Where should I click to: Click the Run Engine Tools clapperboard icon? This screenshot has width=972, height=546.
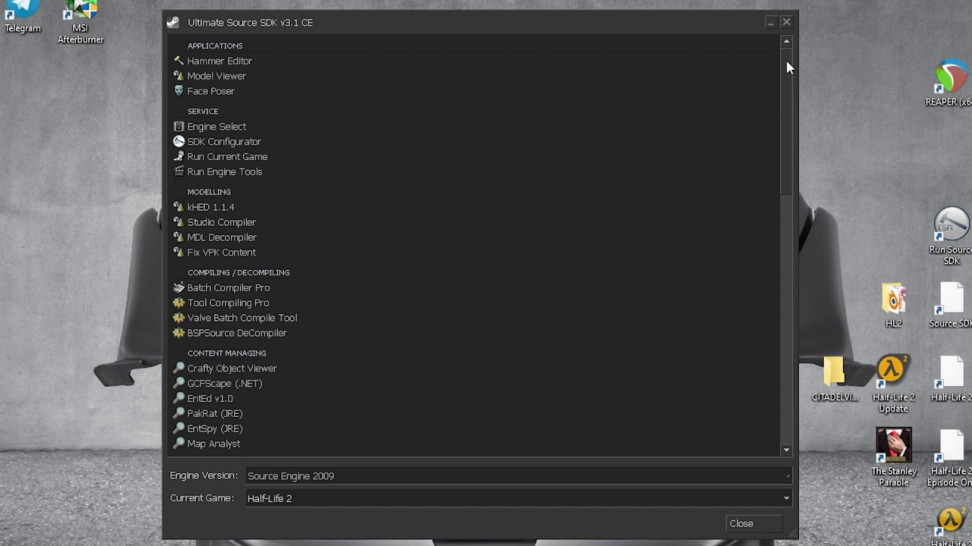coord(179,171)
